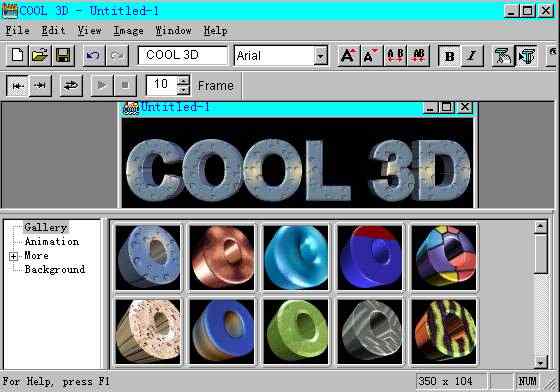Jump to the last frame
The height and width of the screenshot is (392, 560).
pos(40,86)
